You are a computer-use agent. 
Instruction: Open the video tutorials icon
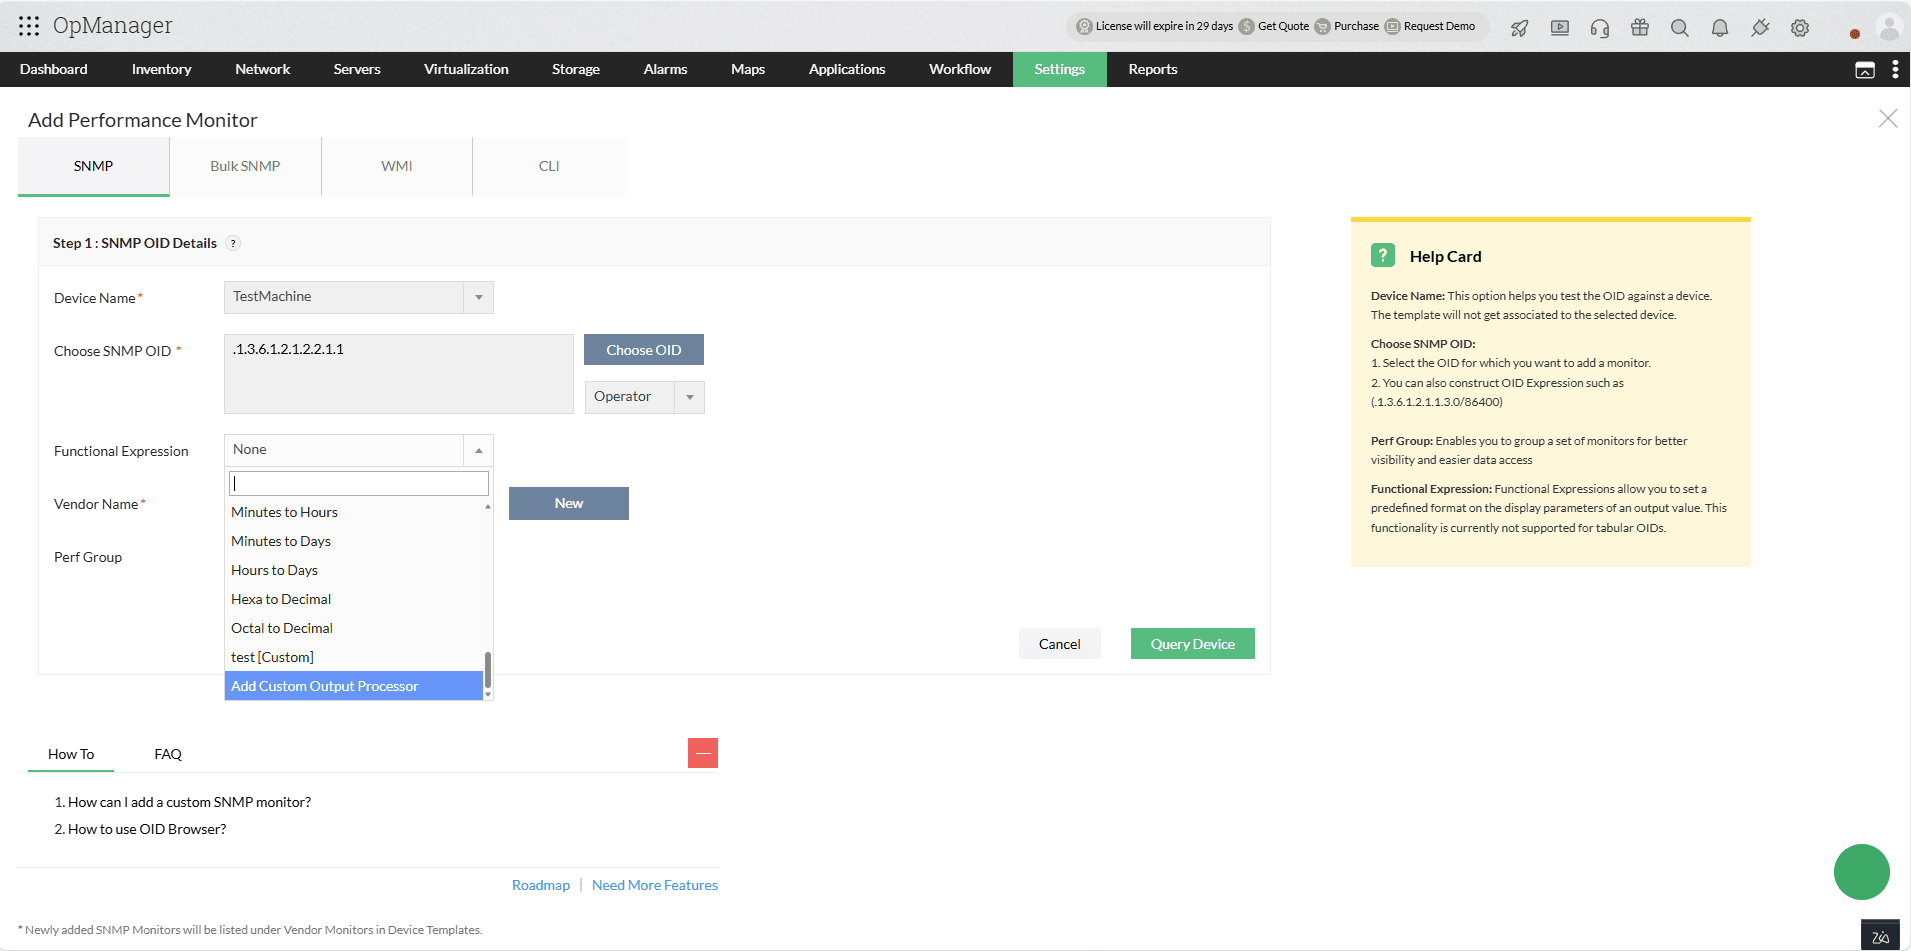[1560, 28]
